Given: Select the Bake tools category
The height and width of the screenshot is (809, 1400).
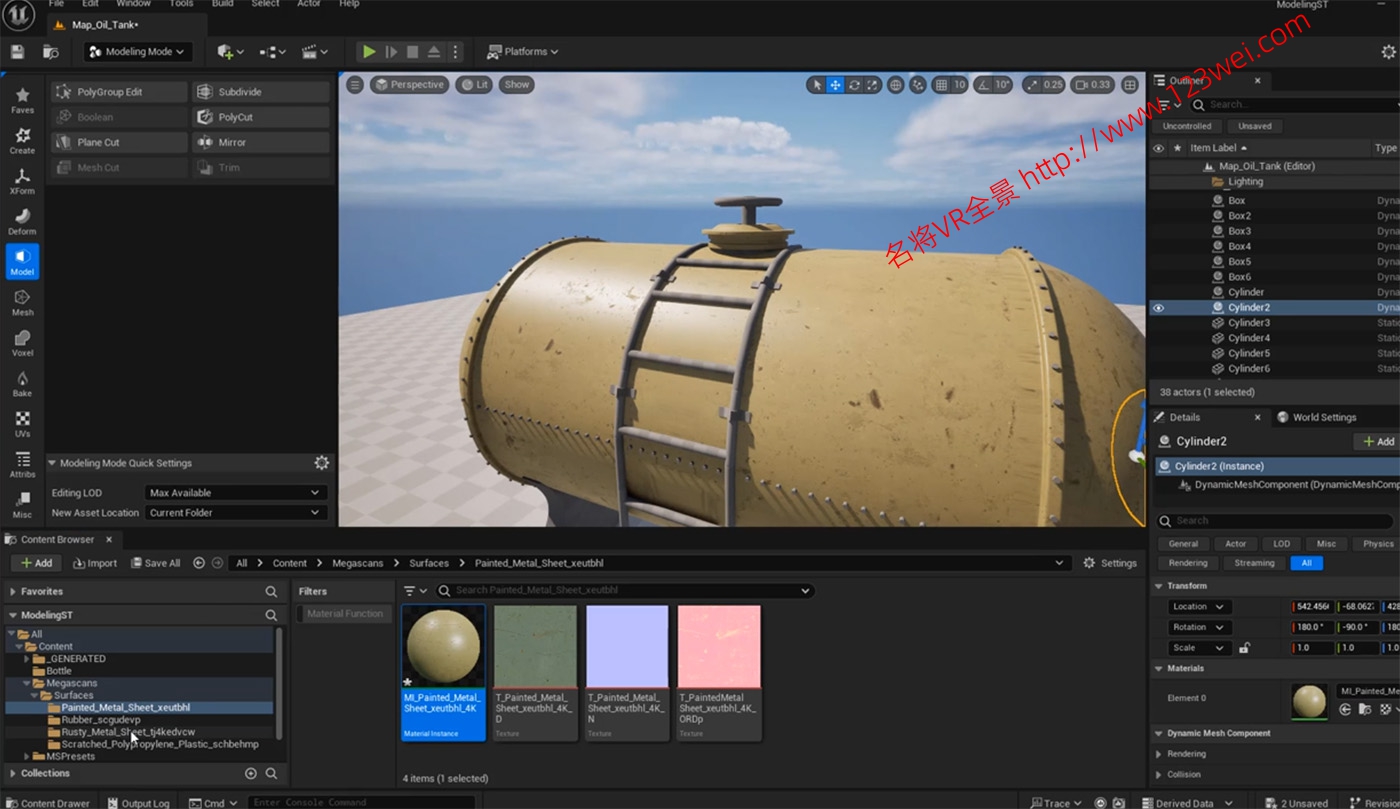Looking at the screenshot, I should 22,384.
